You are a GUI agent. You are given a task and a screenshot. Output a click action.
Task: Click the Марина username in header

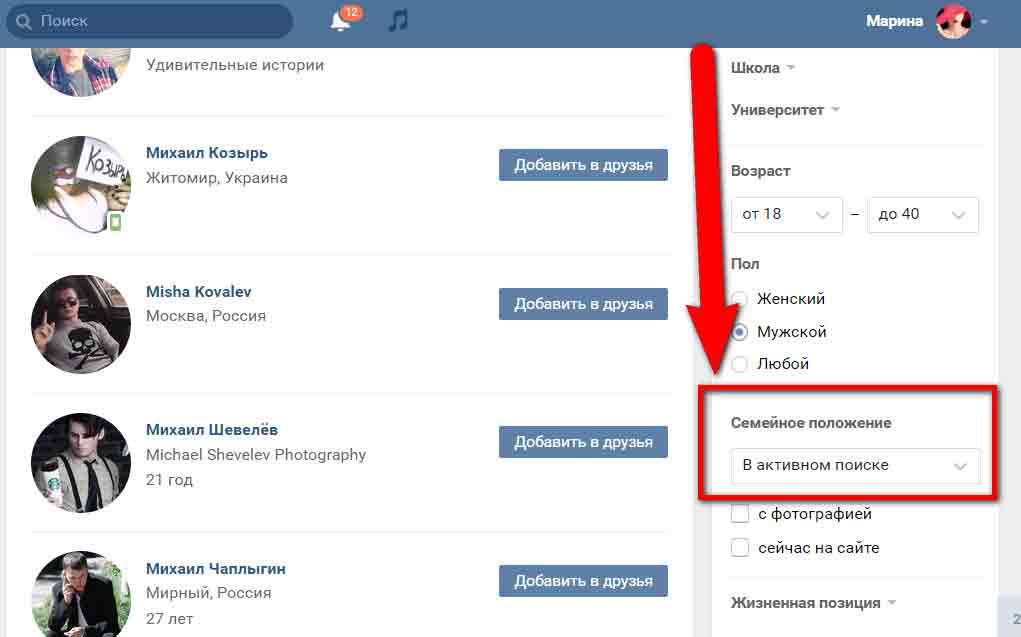coord(894,21)
